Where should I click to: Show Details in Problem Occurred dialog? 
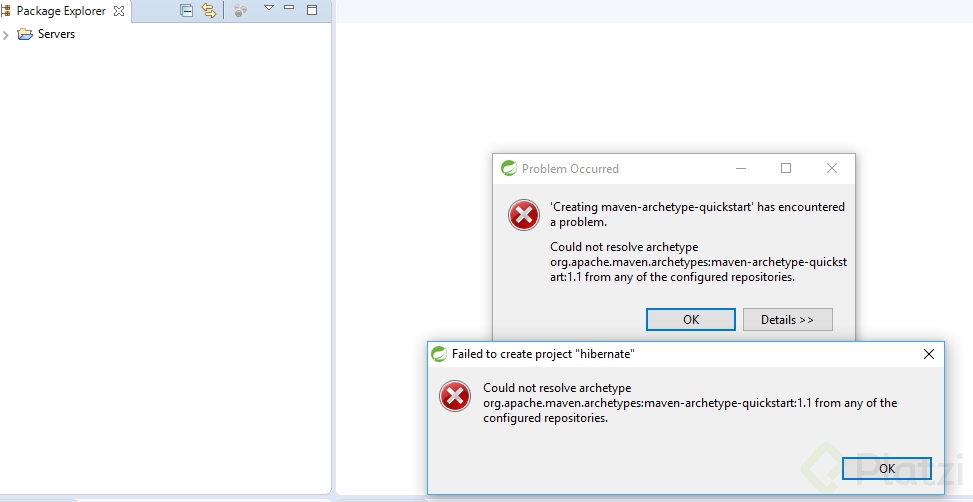pyautogui.click(x=787, y=320)
